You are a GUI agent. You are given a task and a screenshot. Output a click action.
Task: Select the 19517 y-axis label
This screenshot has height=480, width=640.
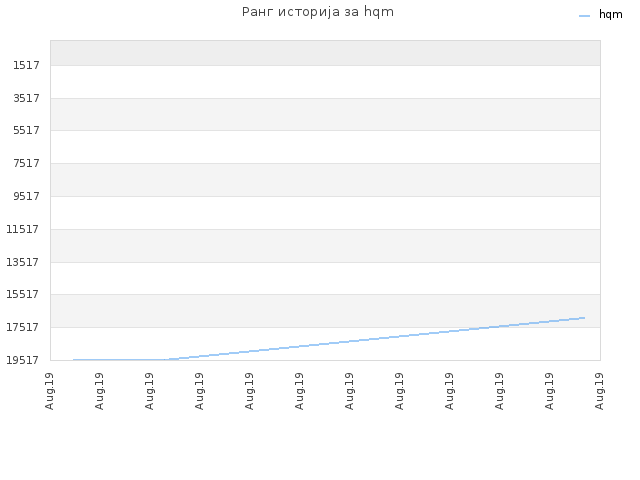[x=23, y=360]
